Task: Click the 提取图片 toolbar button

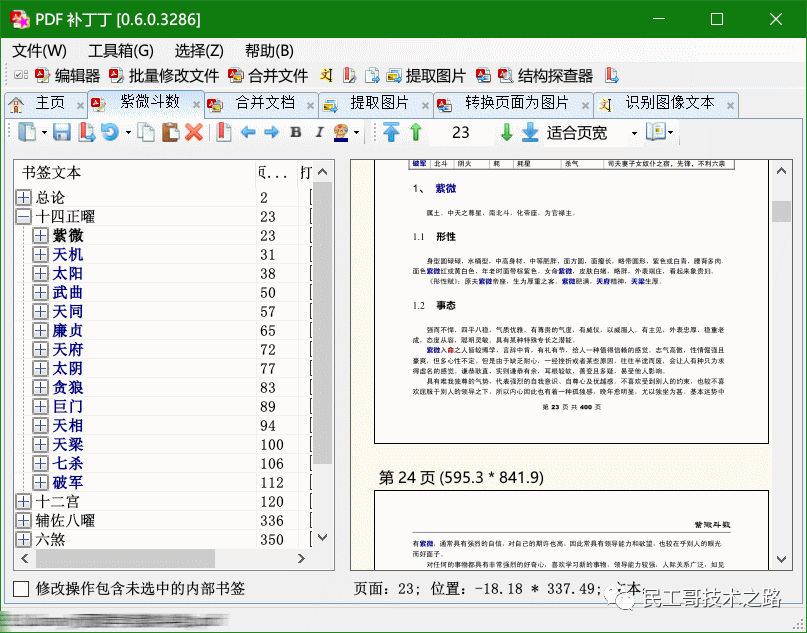Action: click(426, 76)
